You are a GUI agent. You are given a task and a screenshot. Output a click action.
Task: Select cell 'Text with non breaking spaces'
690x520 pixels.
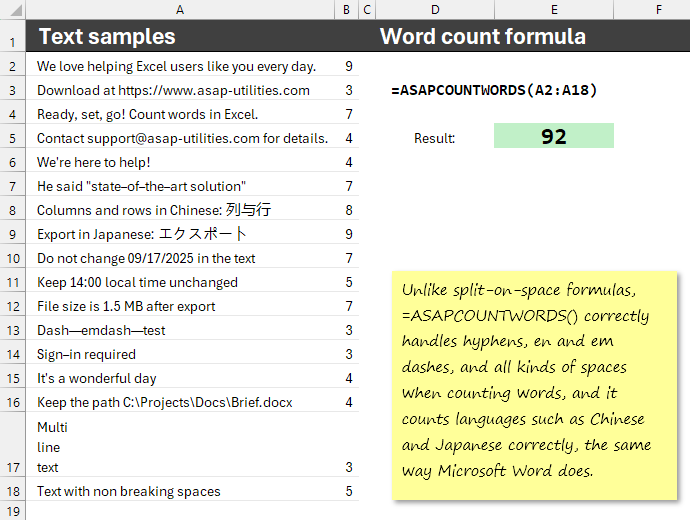point(180,491)
